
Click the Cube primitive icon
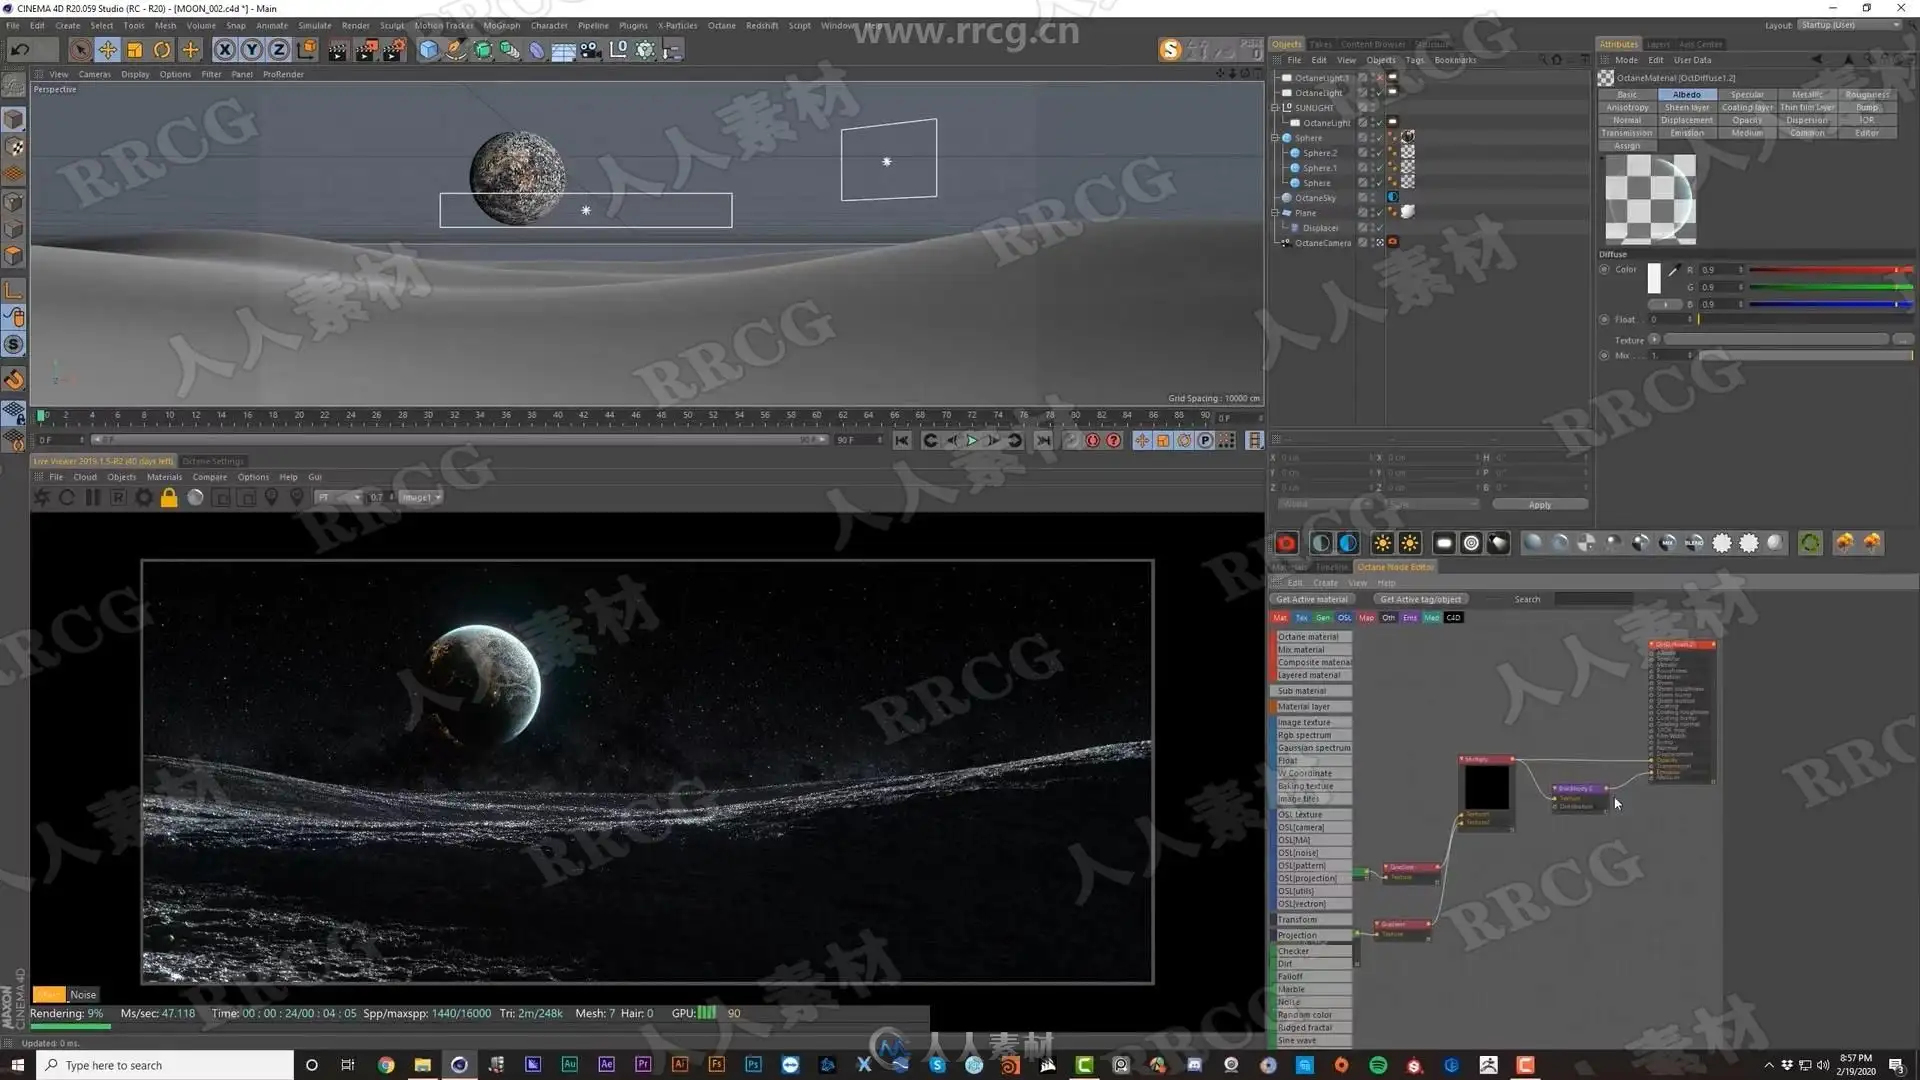pyautogui.click(x=428, y=50)
